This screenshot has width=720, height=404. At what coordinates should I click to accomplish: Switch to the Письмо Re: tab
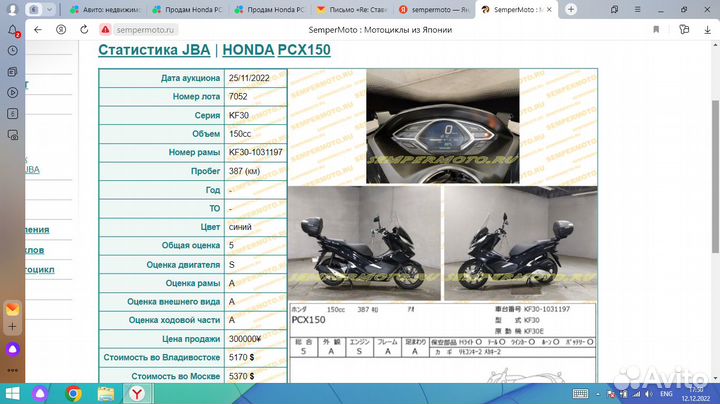point(353,9)
